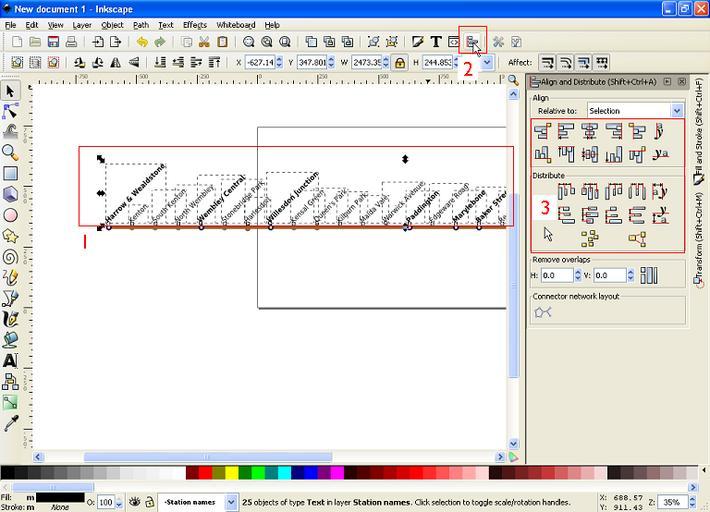Open the Whiteboard menu
Image resolution: width=710 pixels, height=512 pixels.
(x=235, y=25)
